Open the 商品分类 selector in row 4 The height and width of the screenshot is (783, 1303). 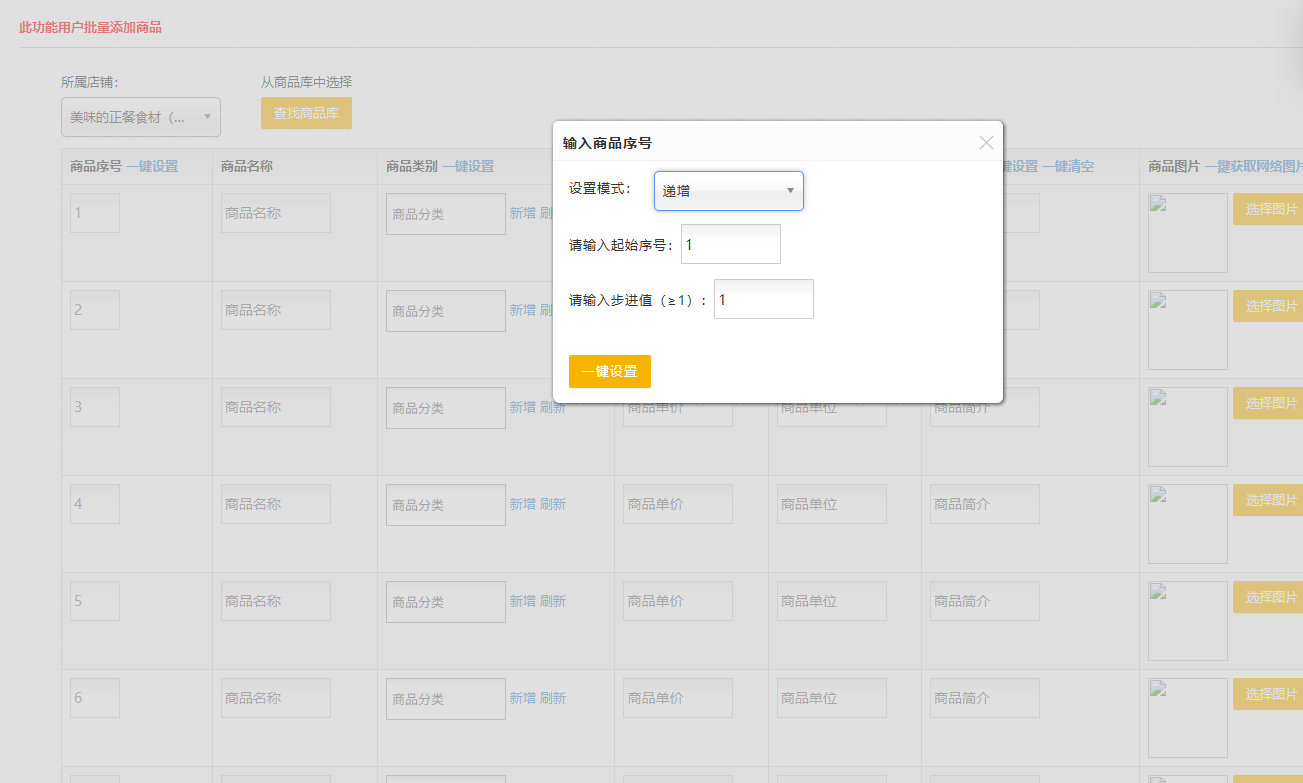[x=446, y=505]
